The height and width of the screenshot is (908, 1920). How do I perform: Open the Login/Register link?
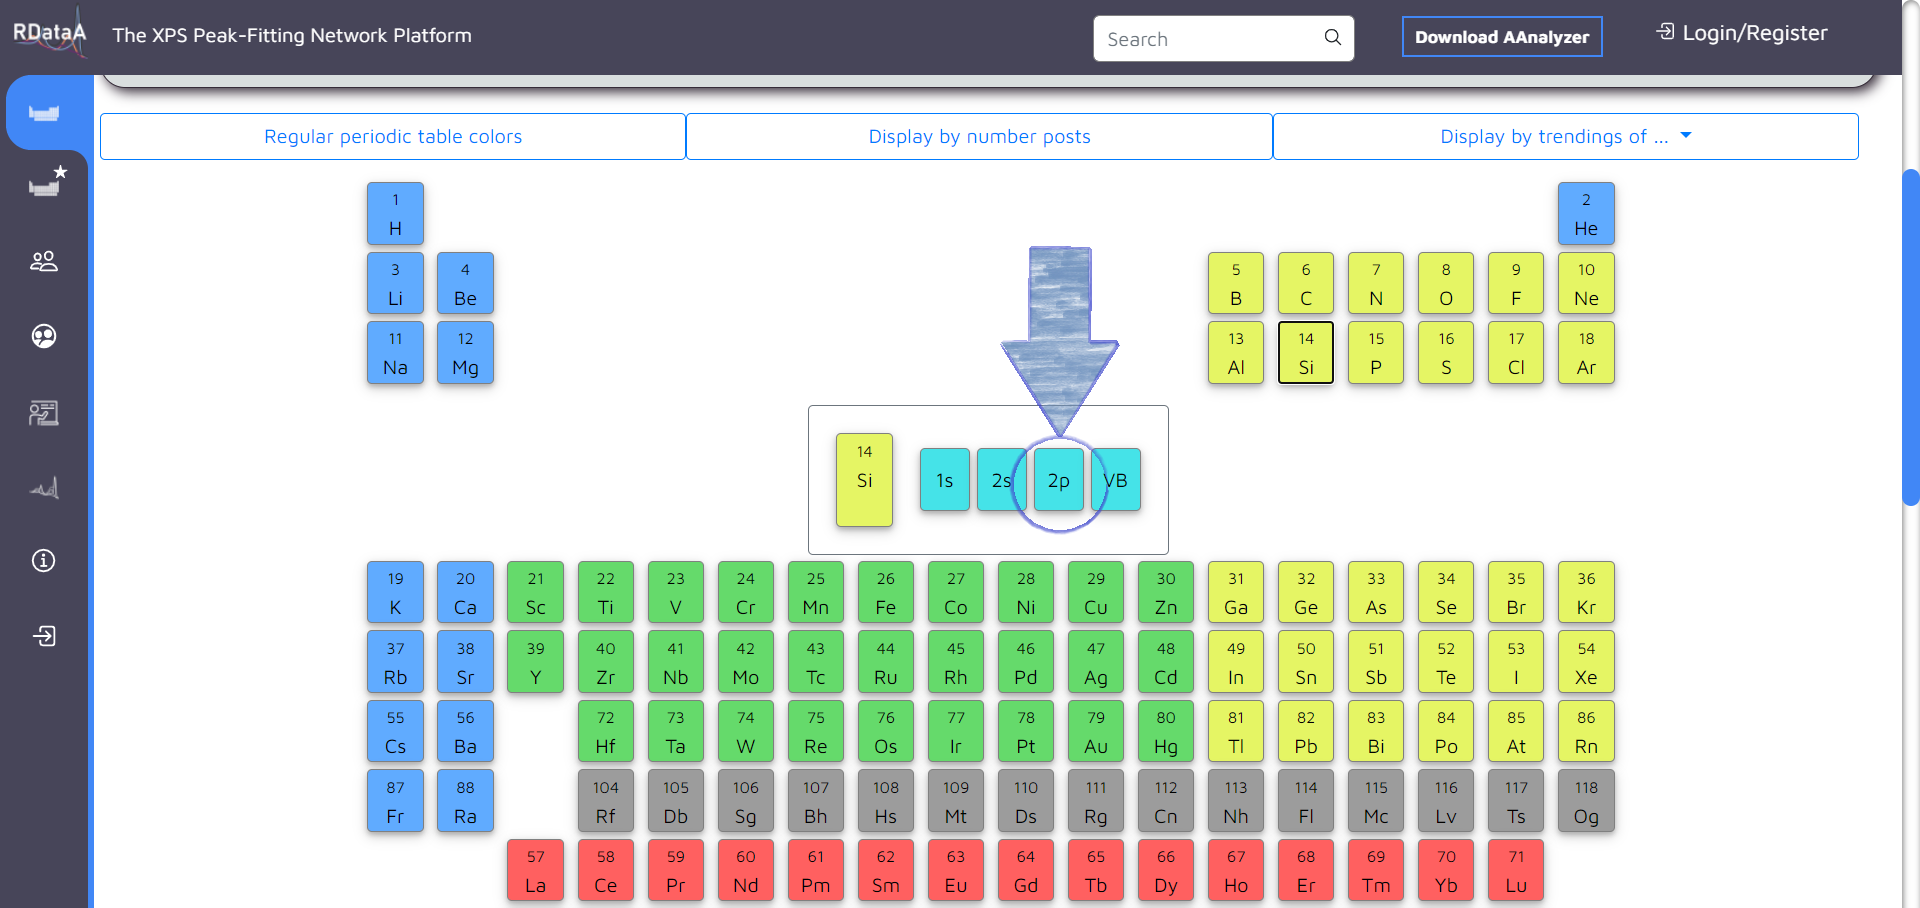click(1742, 33)
